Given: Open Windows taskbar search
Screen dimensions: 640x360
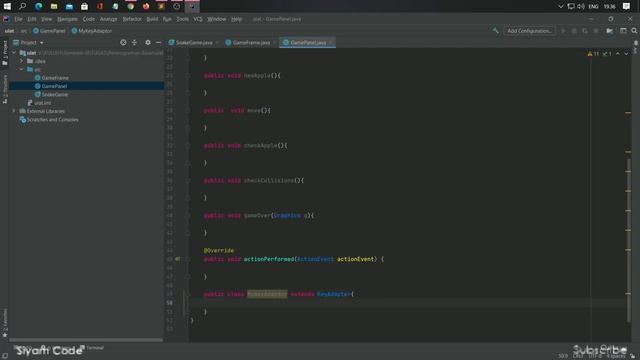Looking at the screenshot, I should [22, 6].
